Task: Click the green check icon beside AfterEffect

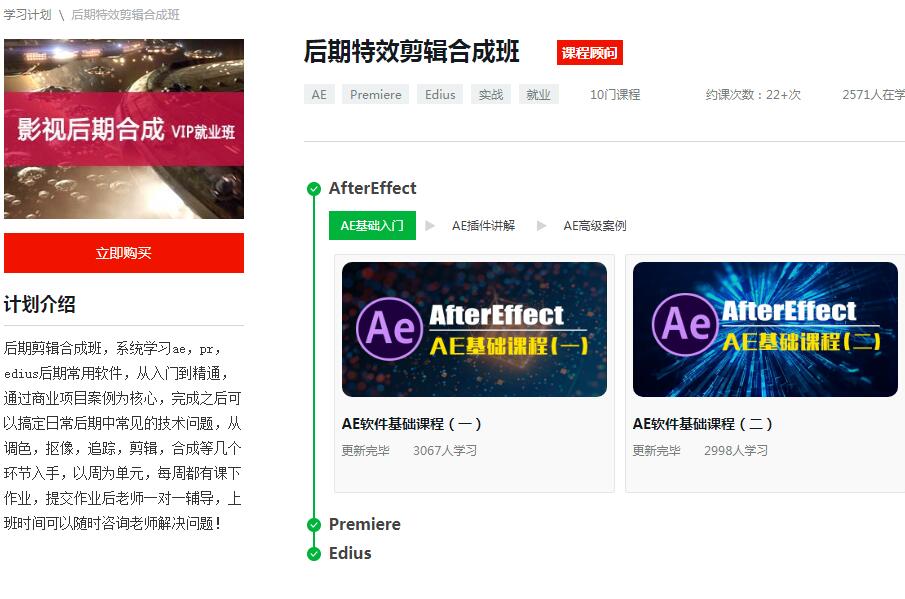Action: pos(314,189)
